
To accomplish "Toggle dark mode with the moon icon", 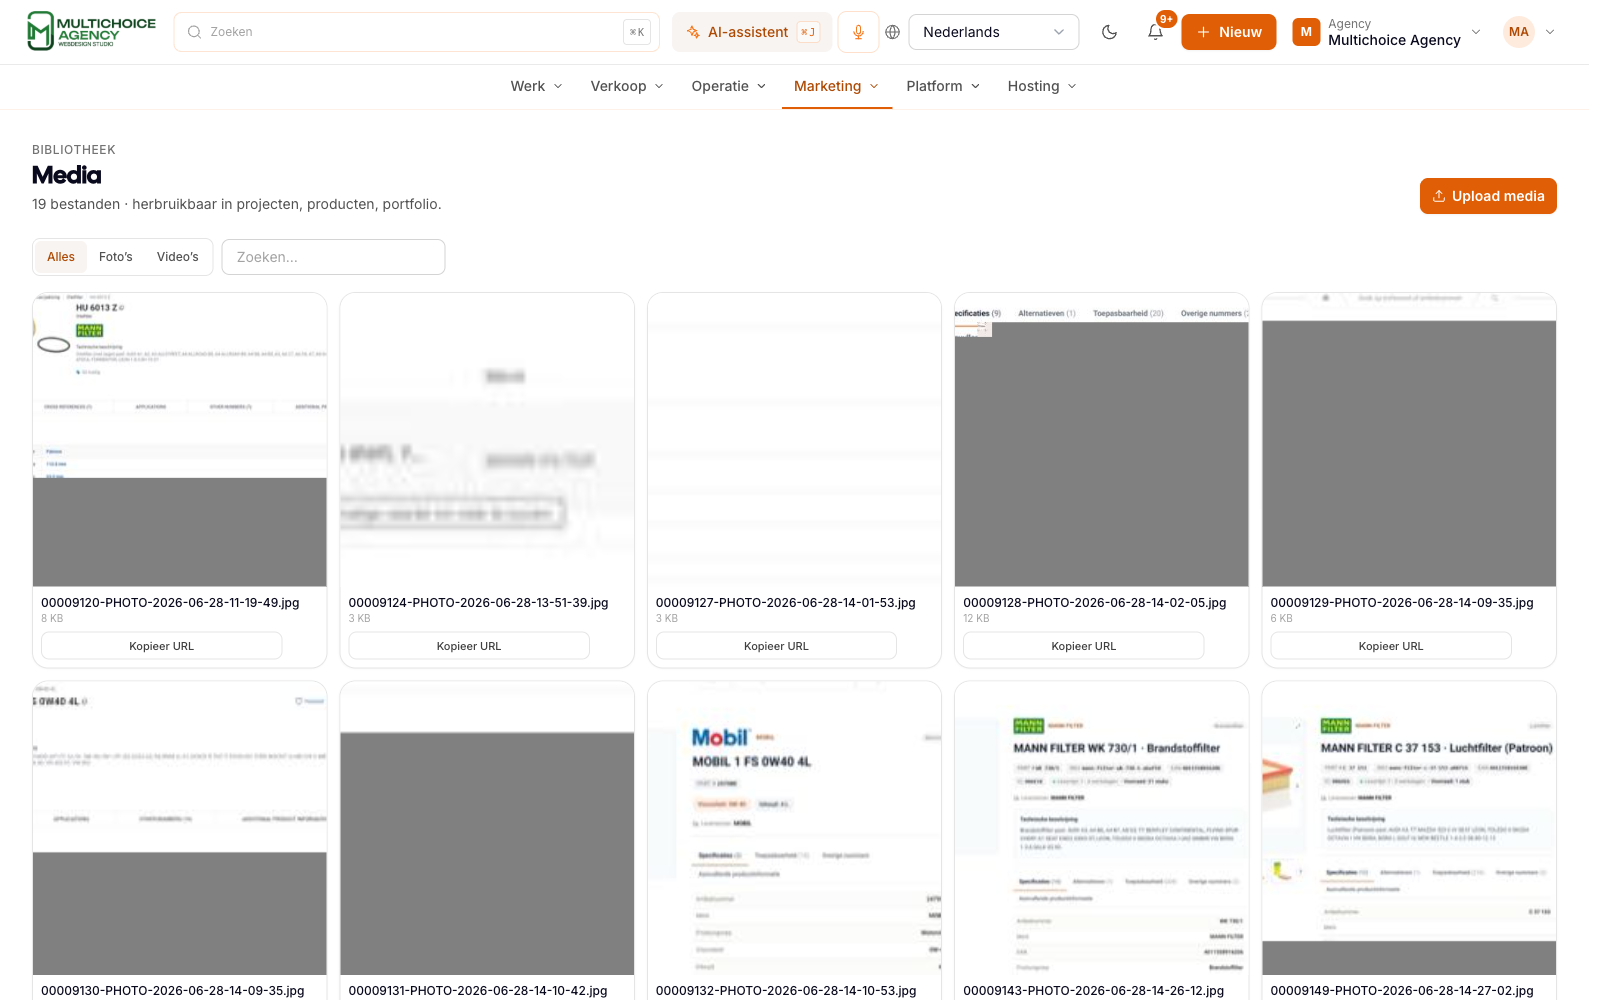I will click(x=1109, y=32).
